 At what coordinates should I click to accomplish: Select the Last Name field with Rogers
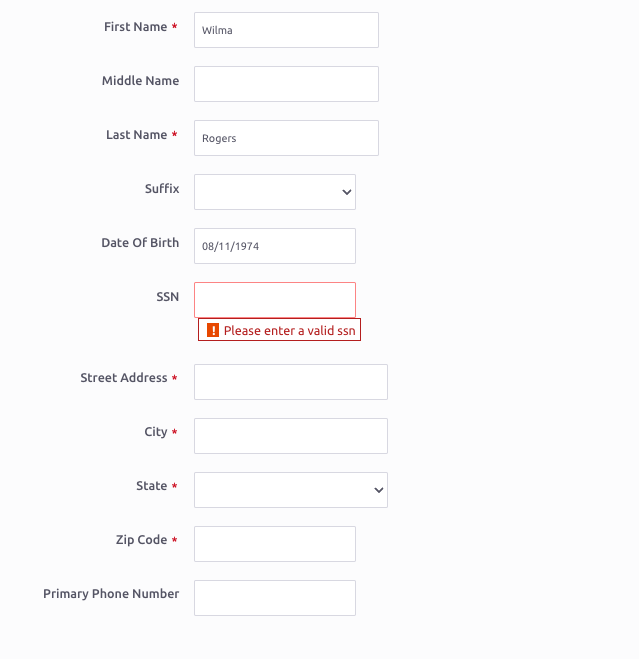(286, 138)
